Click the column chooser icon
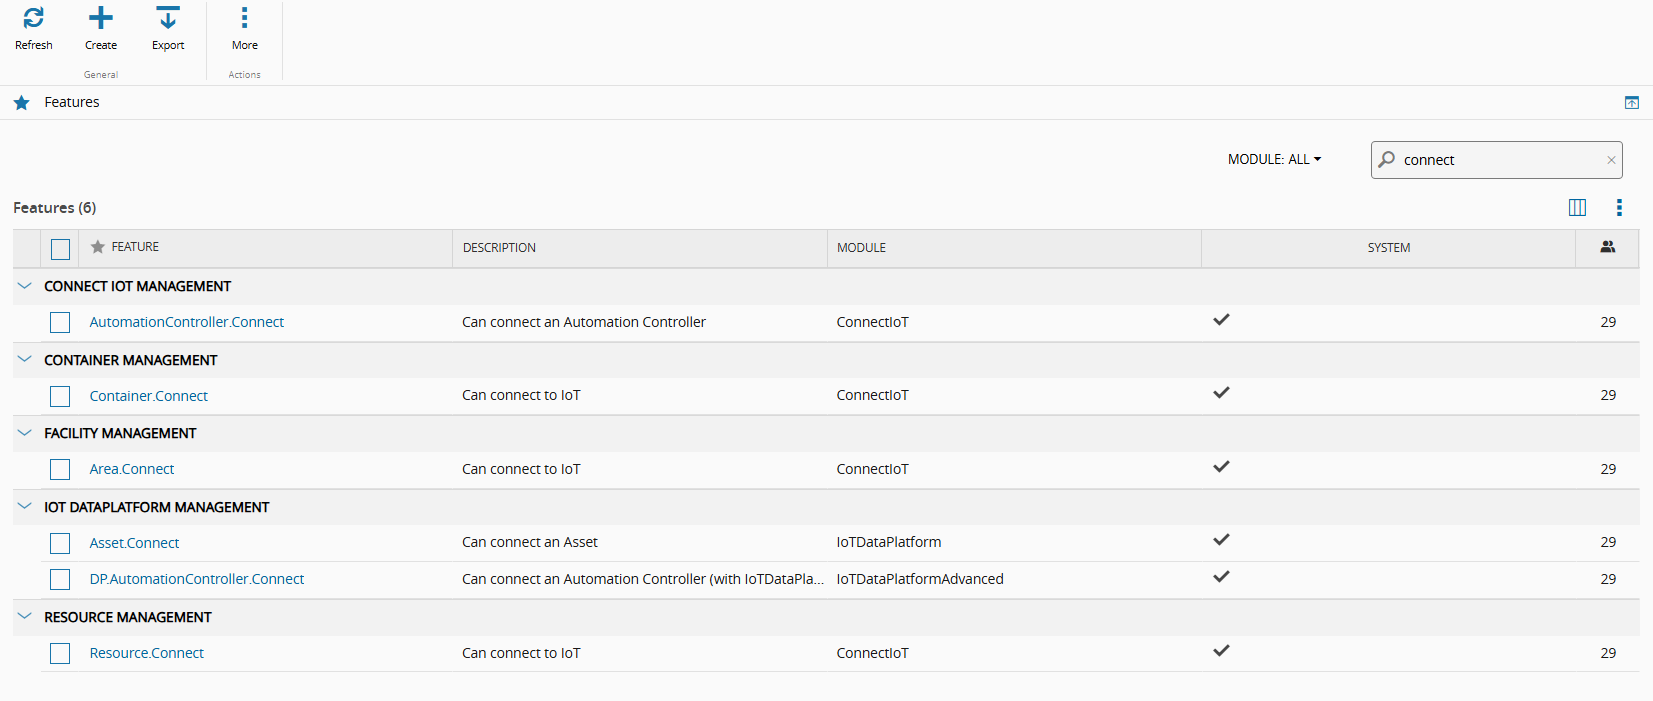This screenshot has width=1653, height=701. pyautogui.click(x=1577, y=207)
